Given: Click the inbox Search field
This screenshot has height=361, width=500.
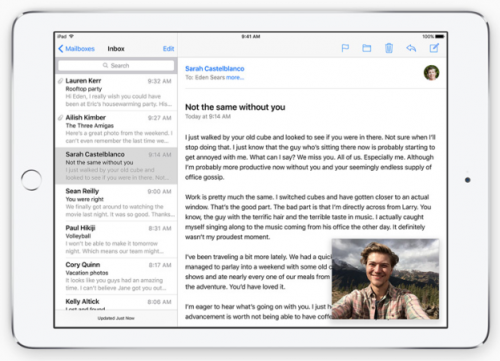Looking at the screenshot, I should pyautogui.click(x=116, y=66).
